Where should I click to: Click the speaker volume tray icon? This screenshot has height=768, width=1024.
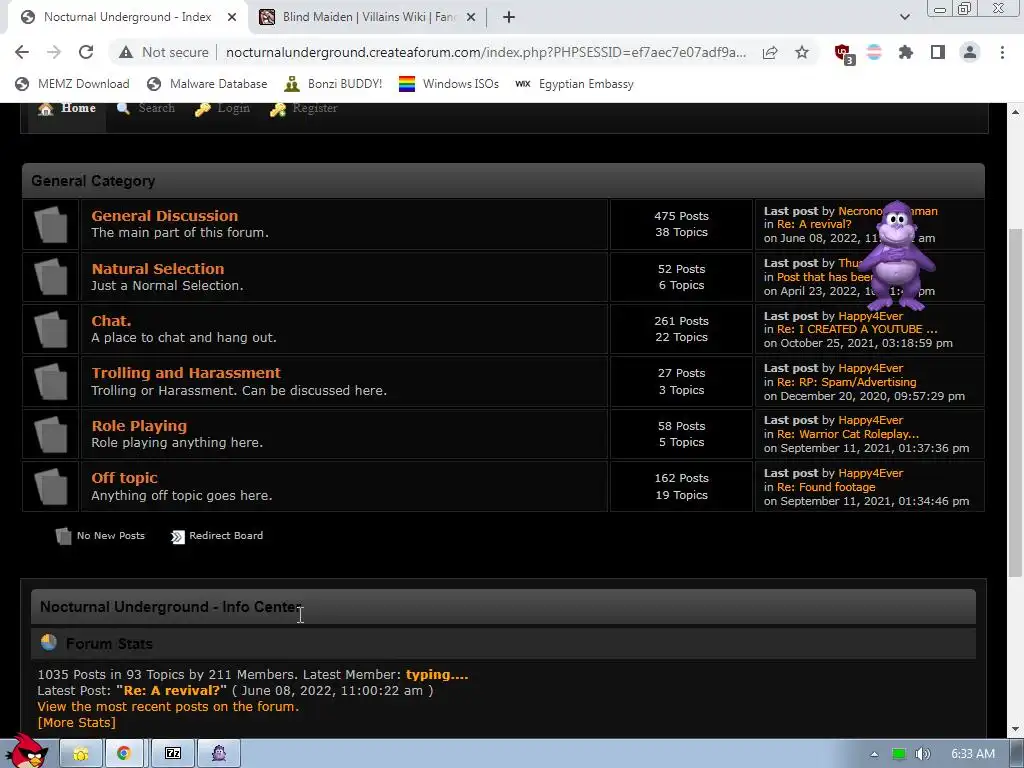tap(922, 754)
